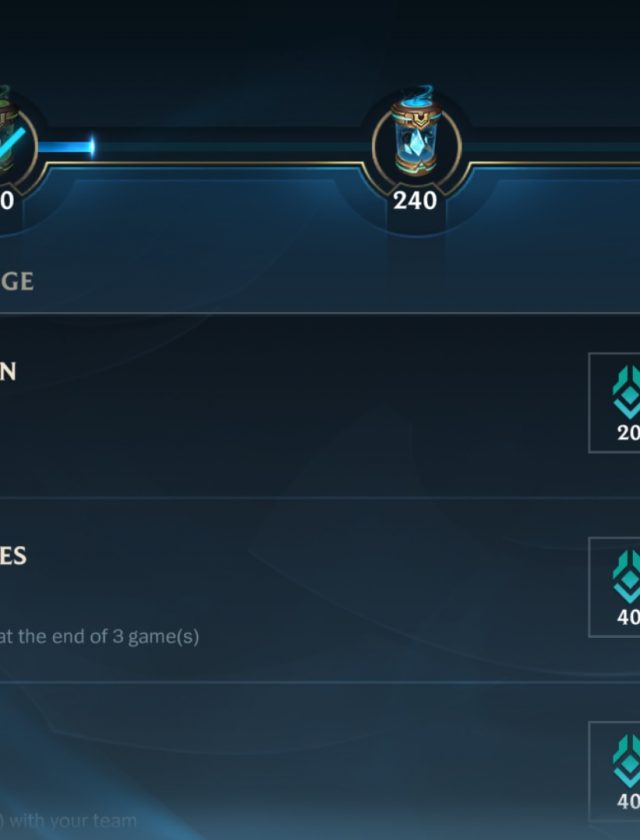
Task: Open the mission title ending in 'ES'
Action: coord(13,556)
